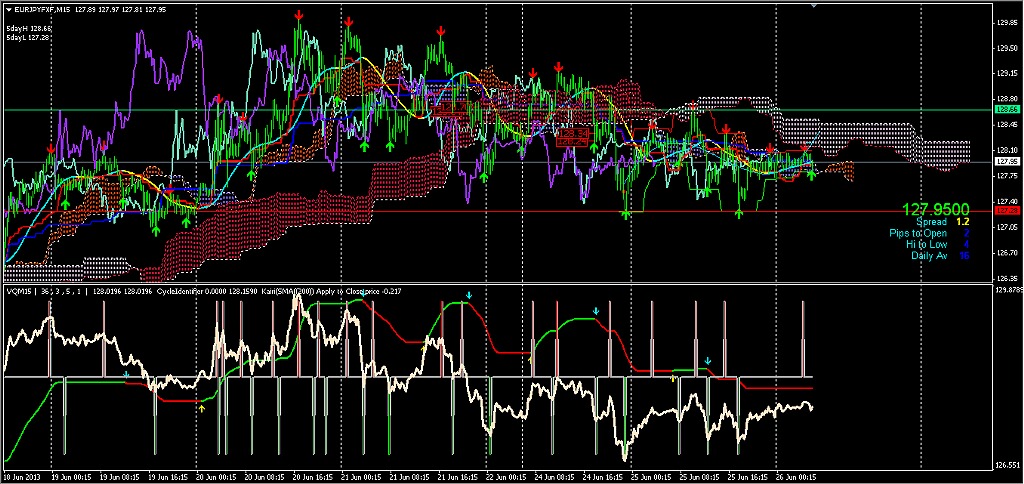Click the red 127.38 price axis label
The height and width of the screenshot is (484, 1024).
[x=1006, y=211]
